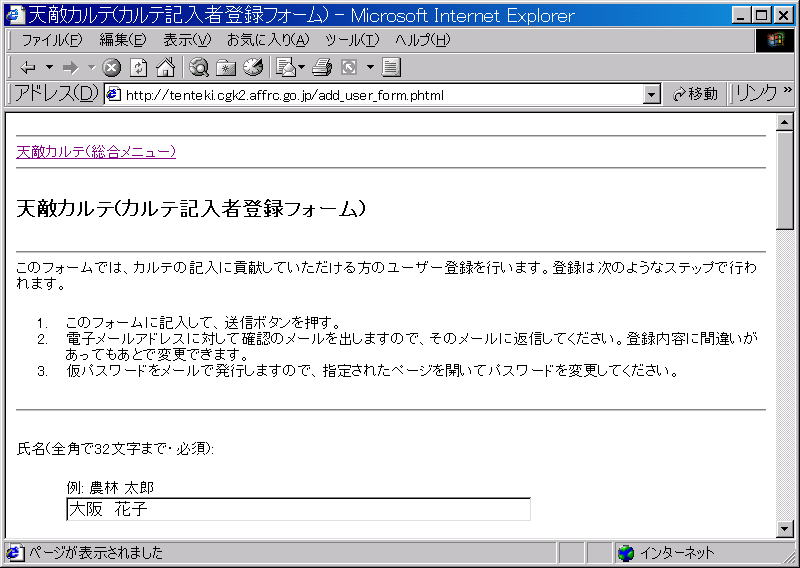The image size is (800, 568).
Task: Click the vertical scrollbar down arrow
Action: (x=785, y=529)
